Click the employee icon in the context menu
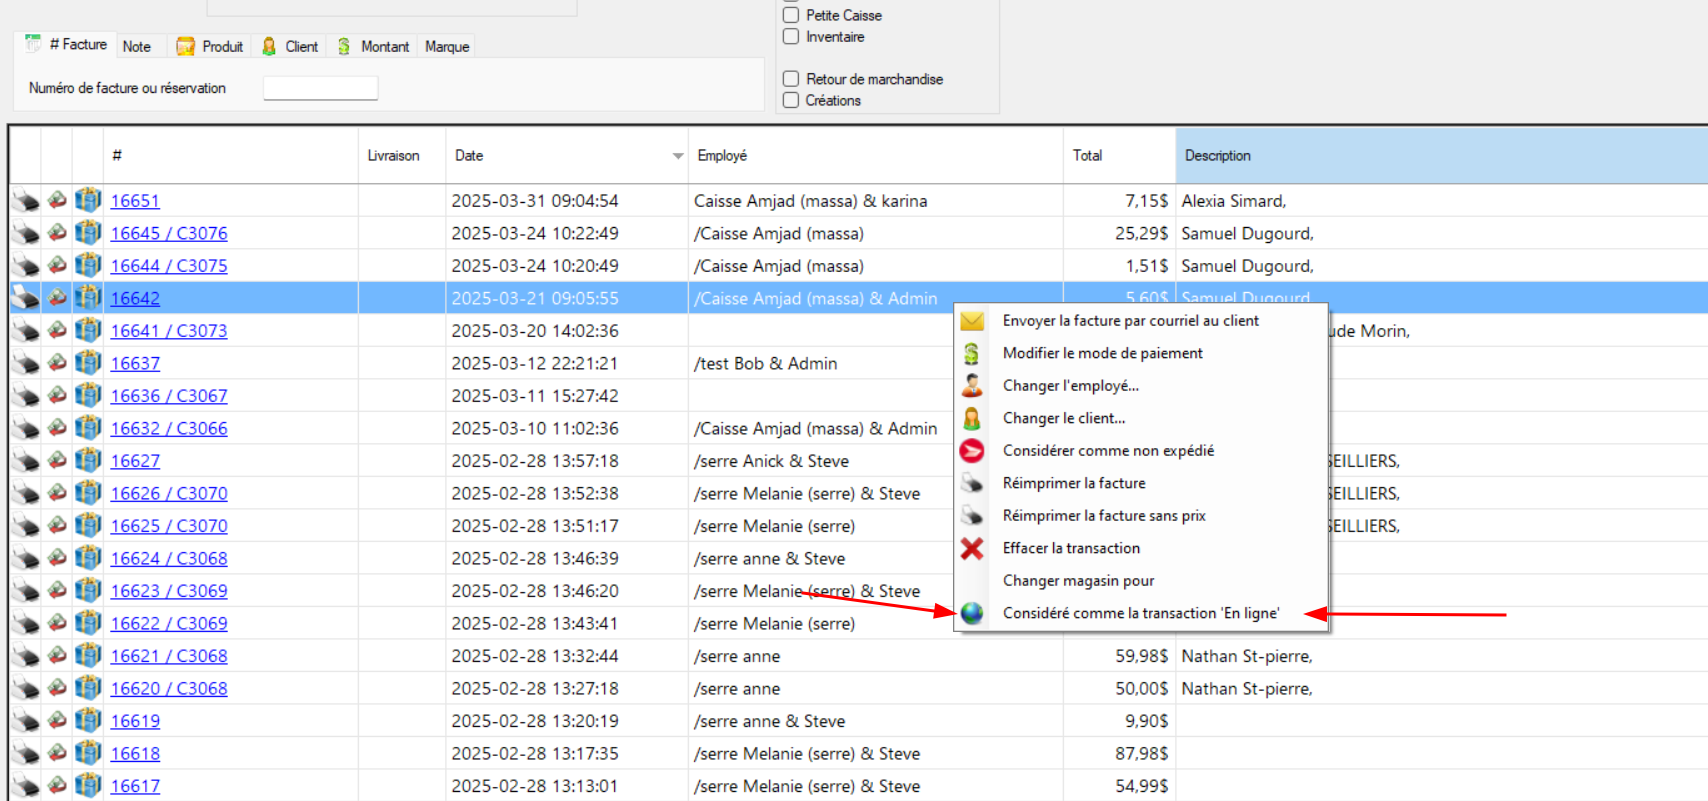Image resolution: width=1708 pixels, height=801 pixels. click(x=972, y=386)
